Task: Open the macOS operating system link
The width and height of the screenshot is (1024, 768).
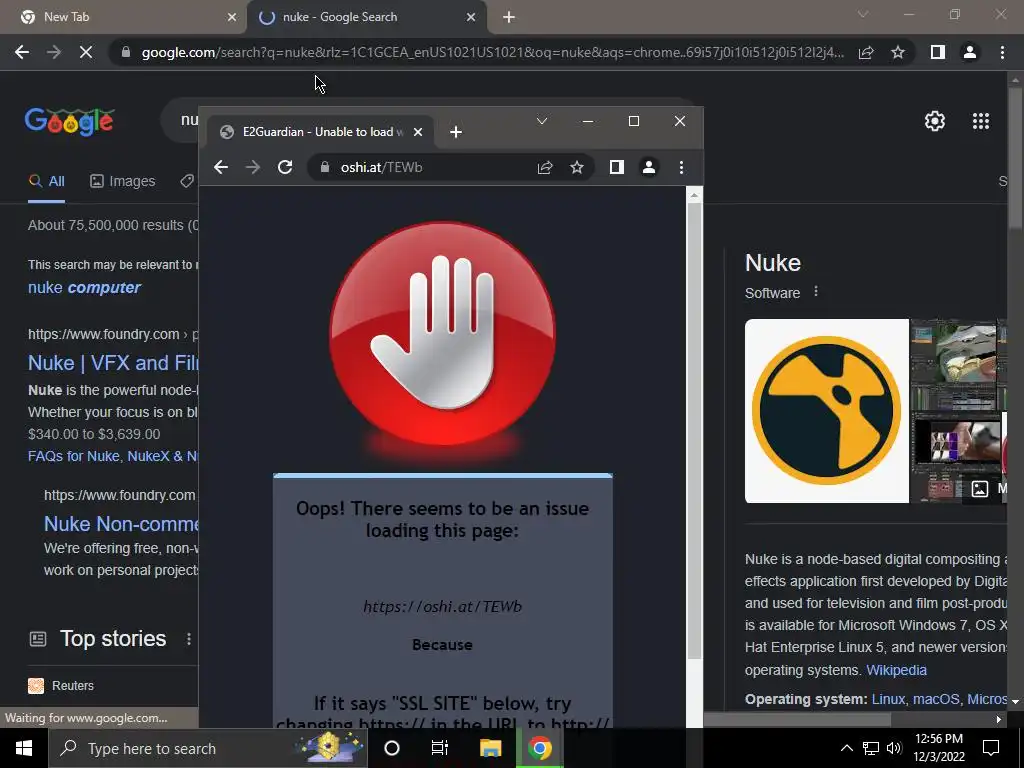Action: [936, 699]
